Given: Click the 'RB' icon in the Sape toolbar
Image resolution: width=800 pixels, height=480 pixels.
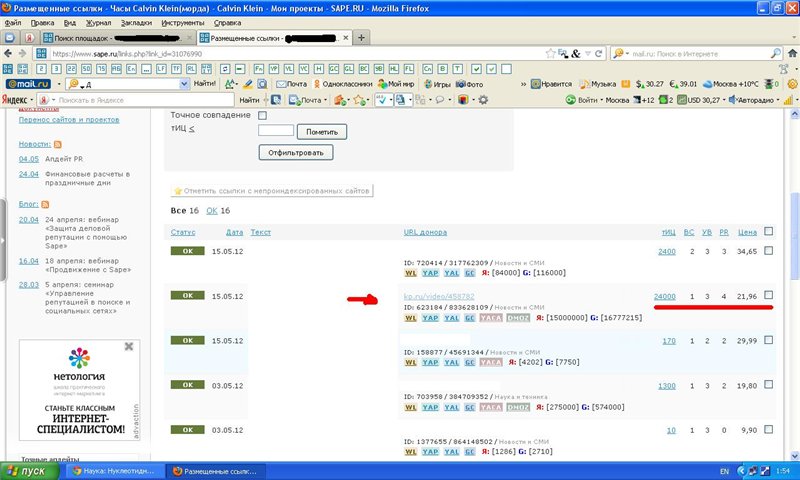Looking at the screenshot, I should pos(116,69).
